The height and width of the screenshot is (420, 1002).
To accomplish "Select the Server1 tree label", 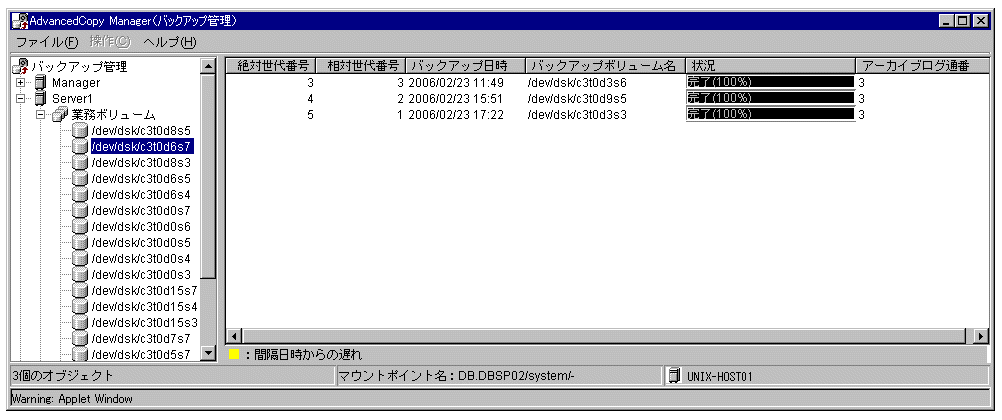I will click(x=73, y=99).
